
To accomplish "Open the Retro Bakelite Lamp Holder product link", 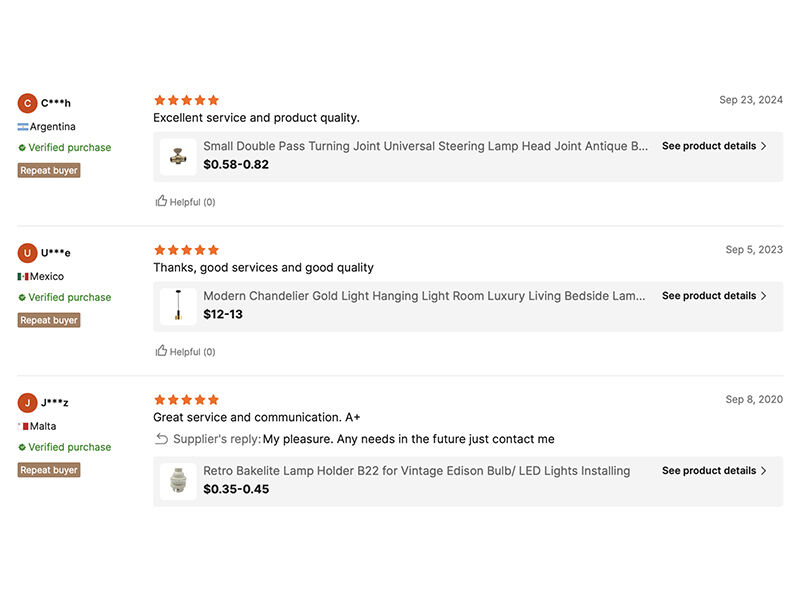I will pos(415,470).
